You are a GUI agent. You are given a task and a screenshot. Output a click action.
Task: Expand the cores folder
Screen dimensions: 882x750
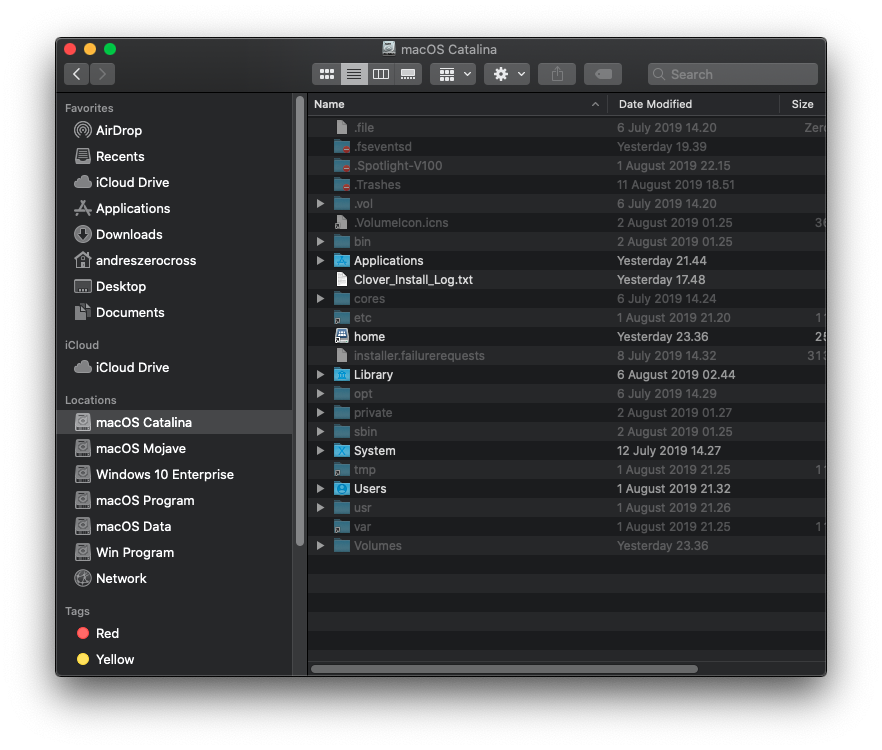(x=320, y=299)
